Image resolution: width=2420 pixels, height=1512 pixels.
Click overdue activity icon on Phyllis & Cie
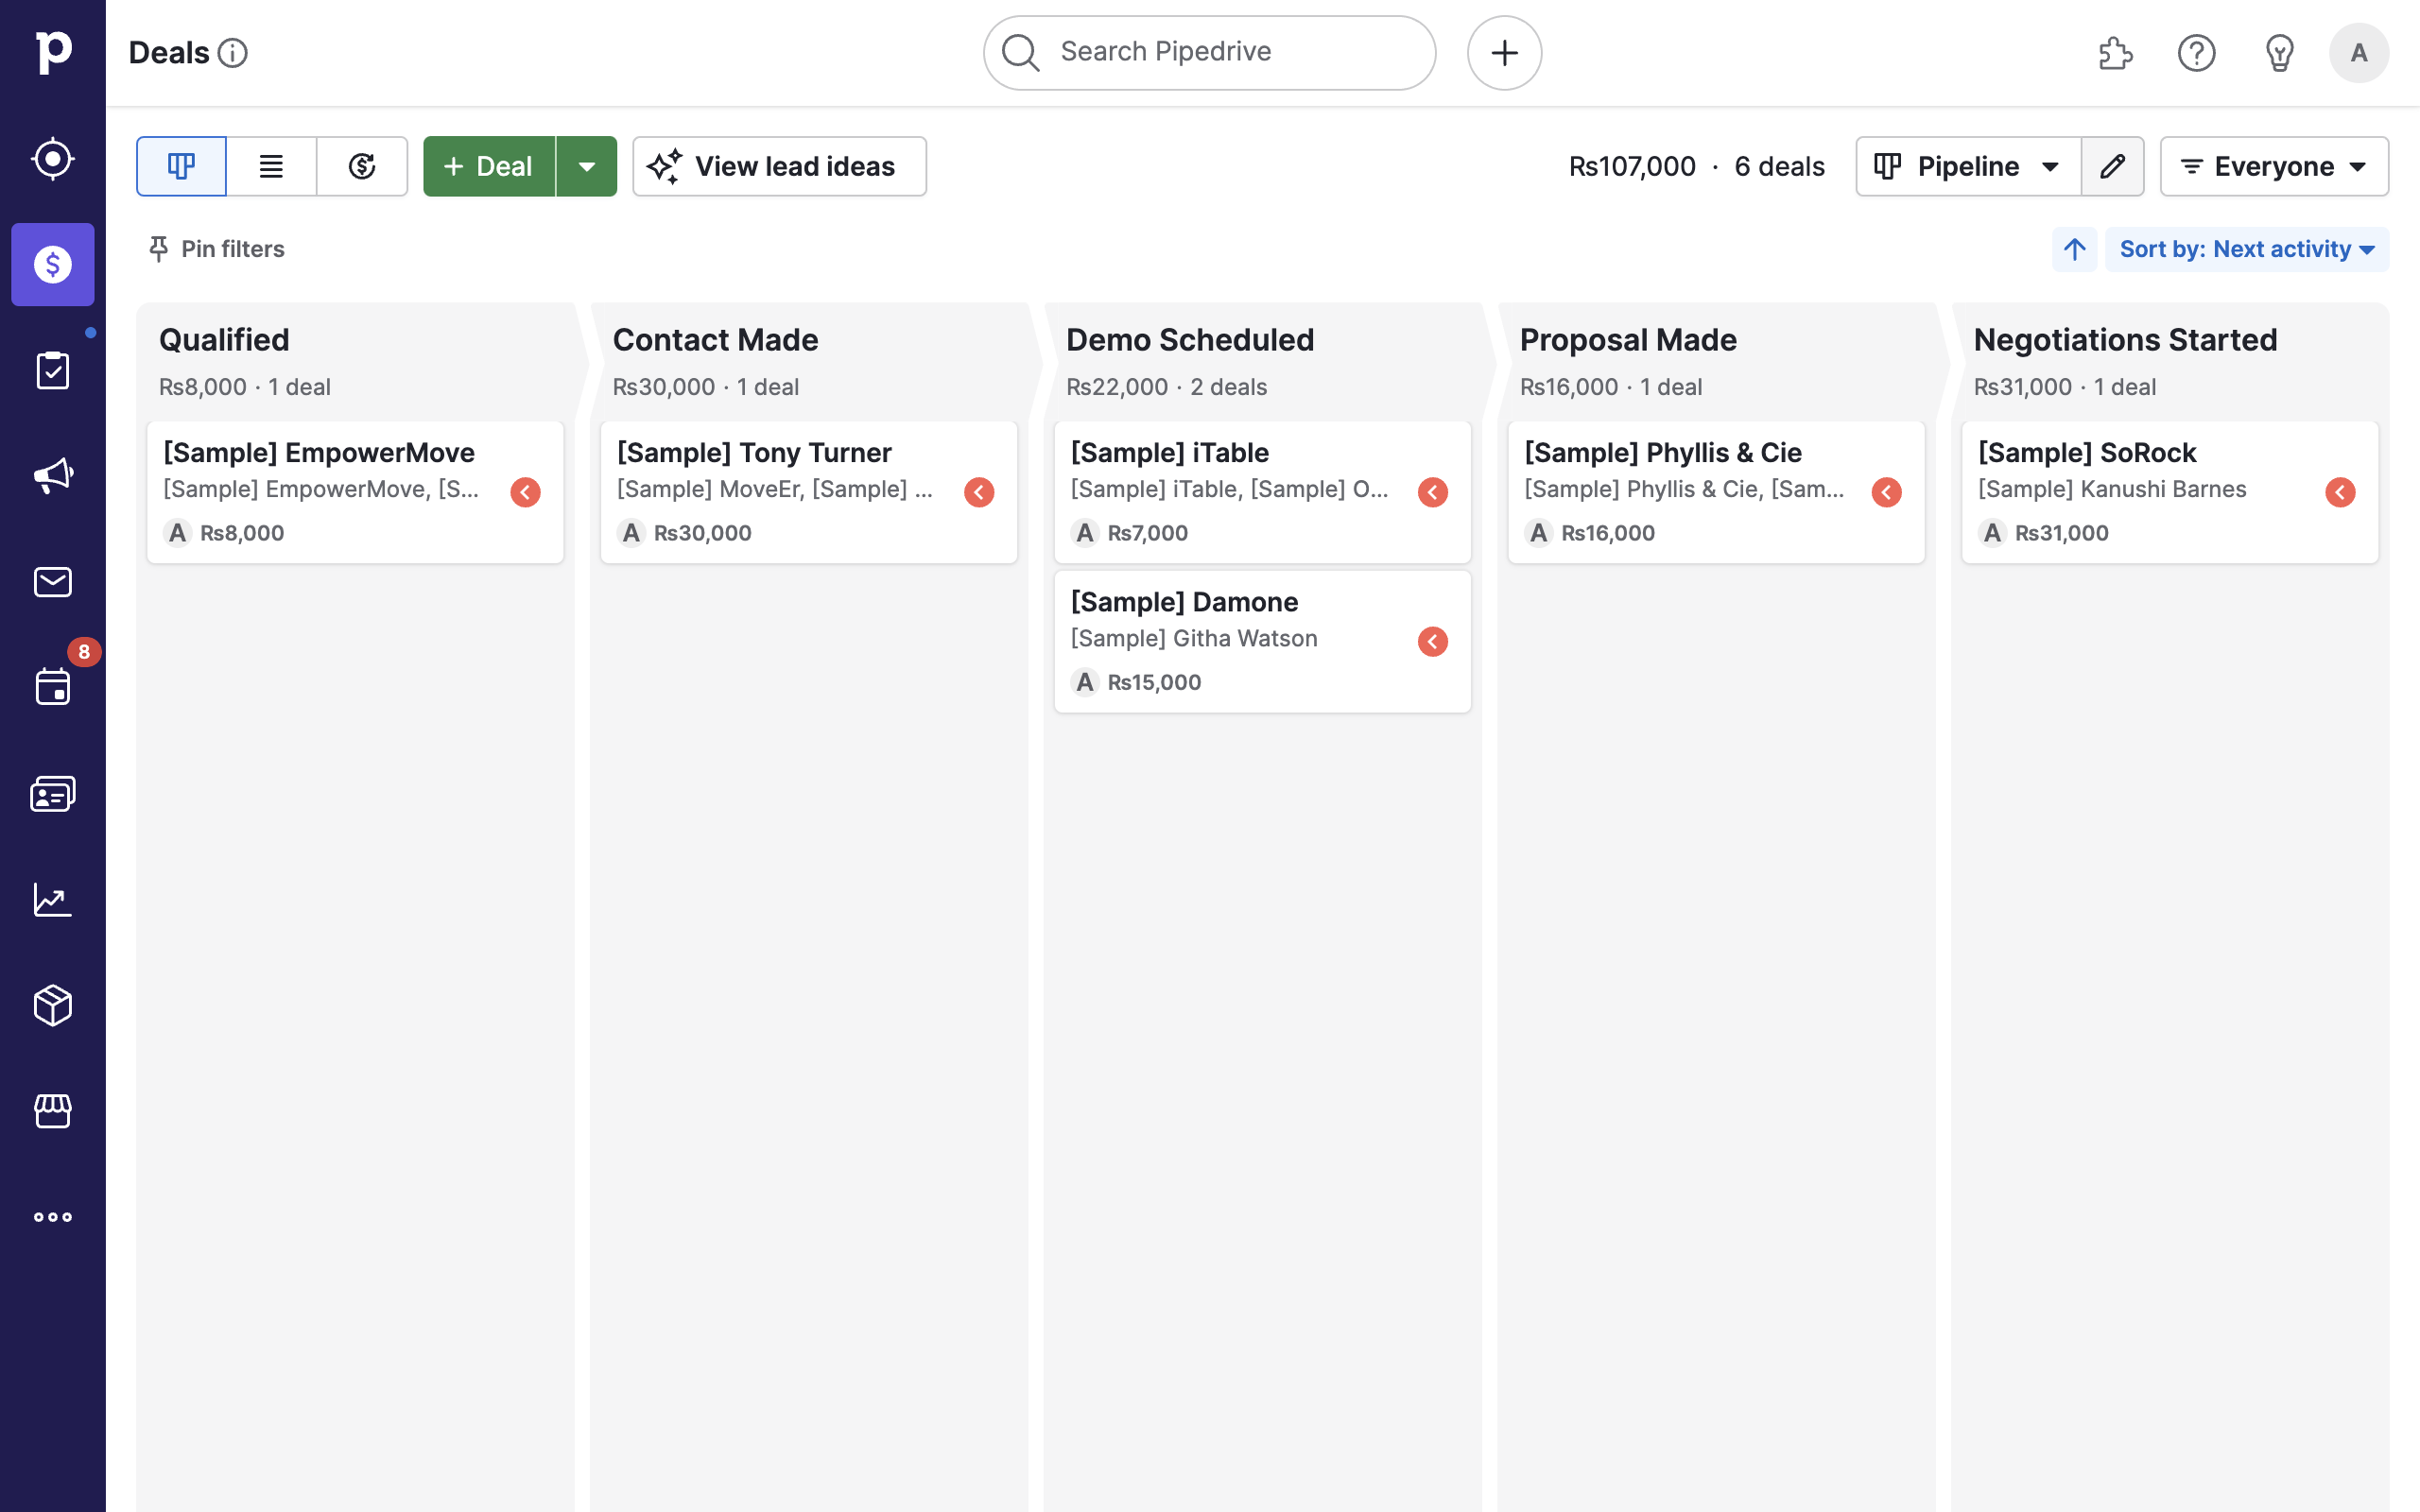(x=1886, y=492)
